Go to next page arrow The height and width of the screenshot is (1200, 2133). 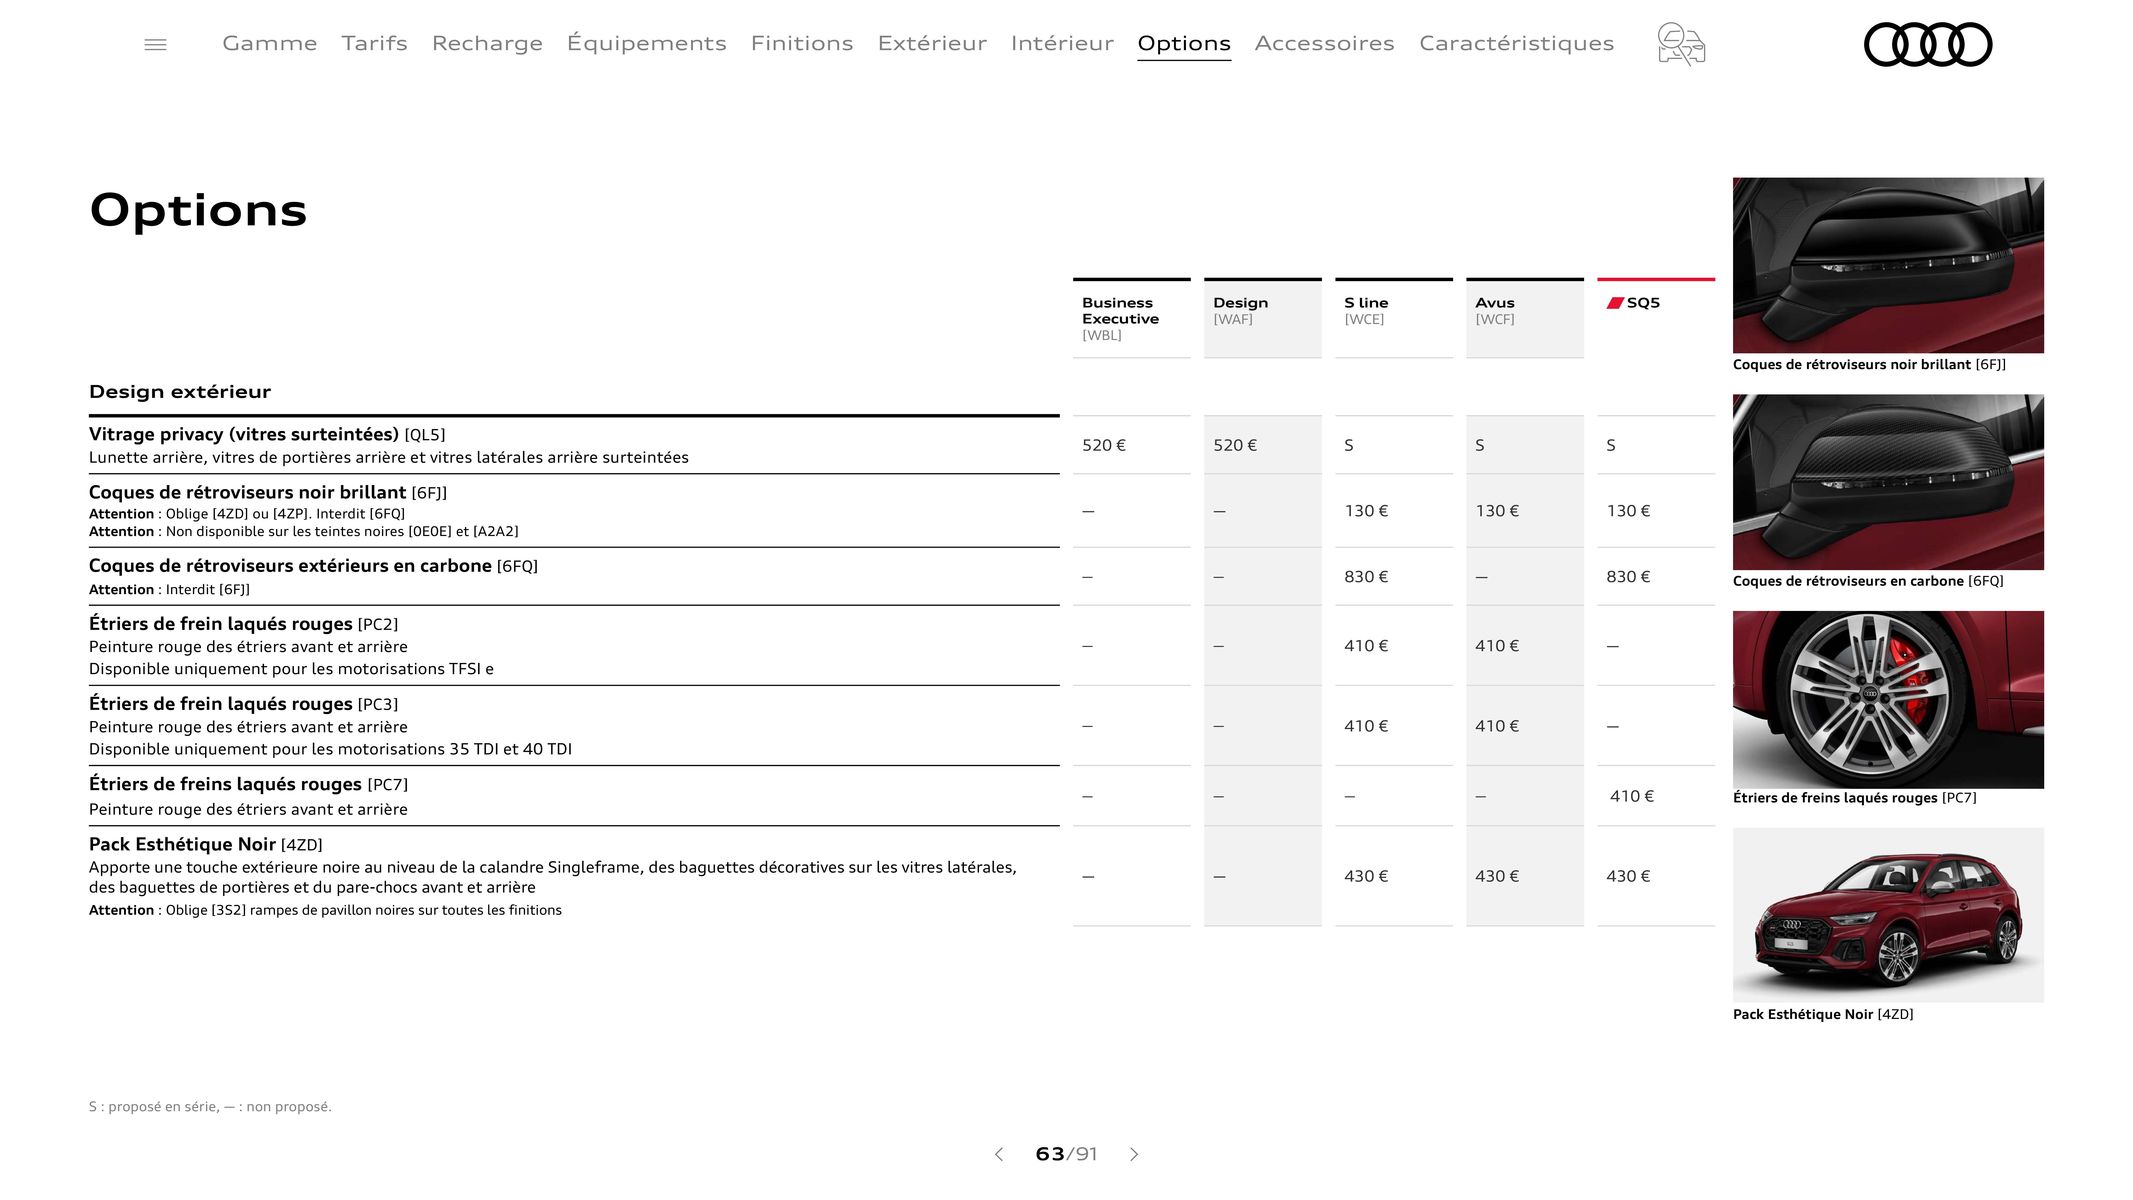(1134, 1154)
